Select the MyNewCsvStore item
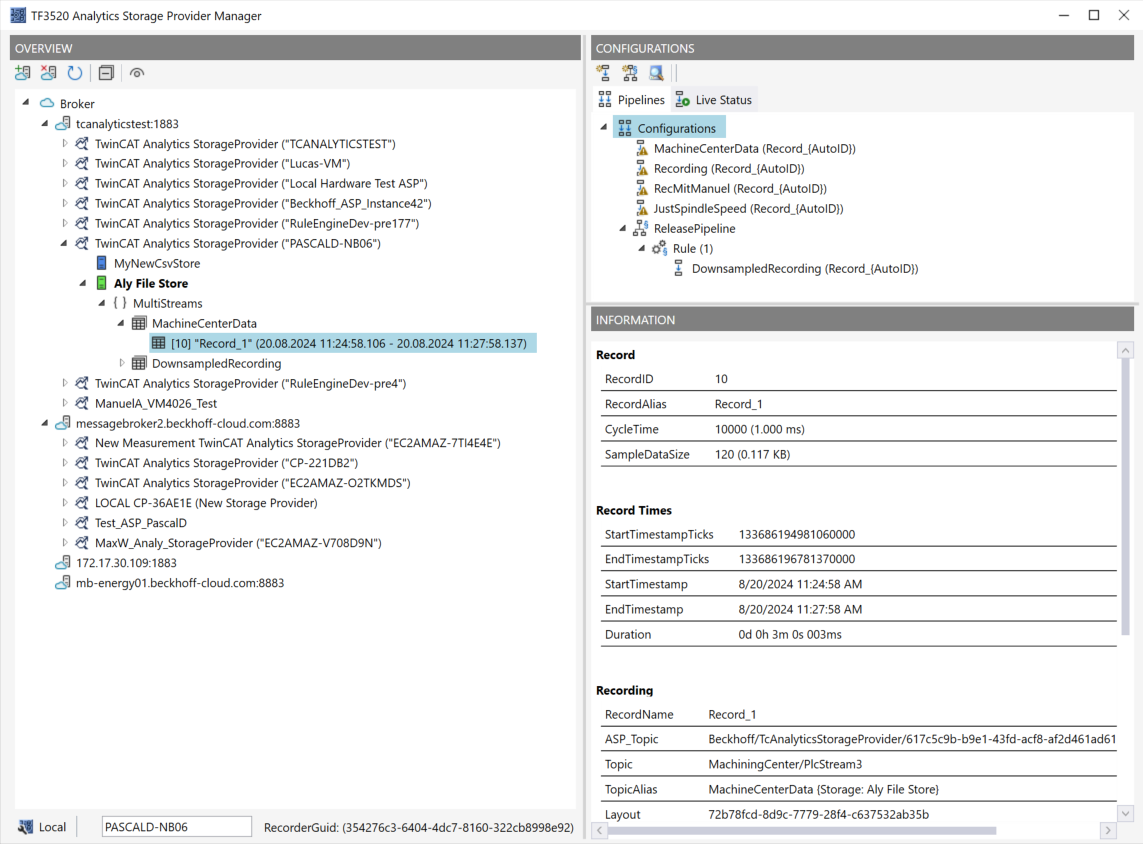This screenshot has width=1143, height=844. coord(156,263)
